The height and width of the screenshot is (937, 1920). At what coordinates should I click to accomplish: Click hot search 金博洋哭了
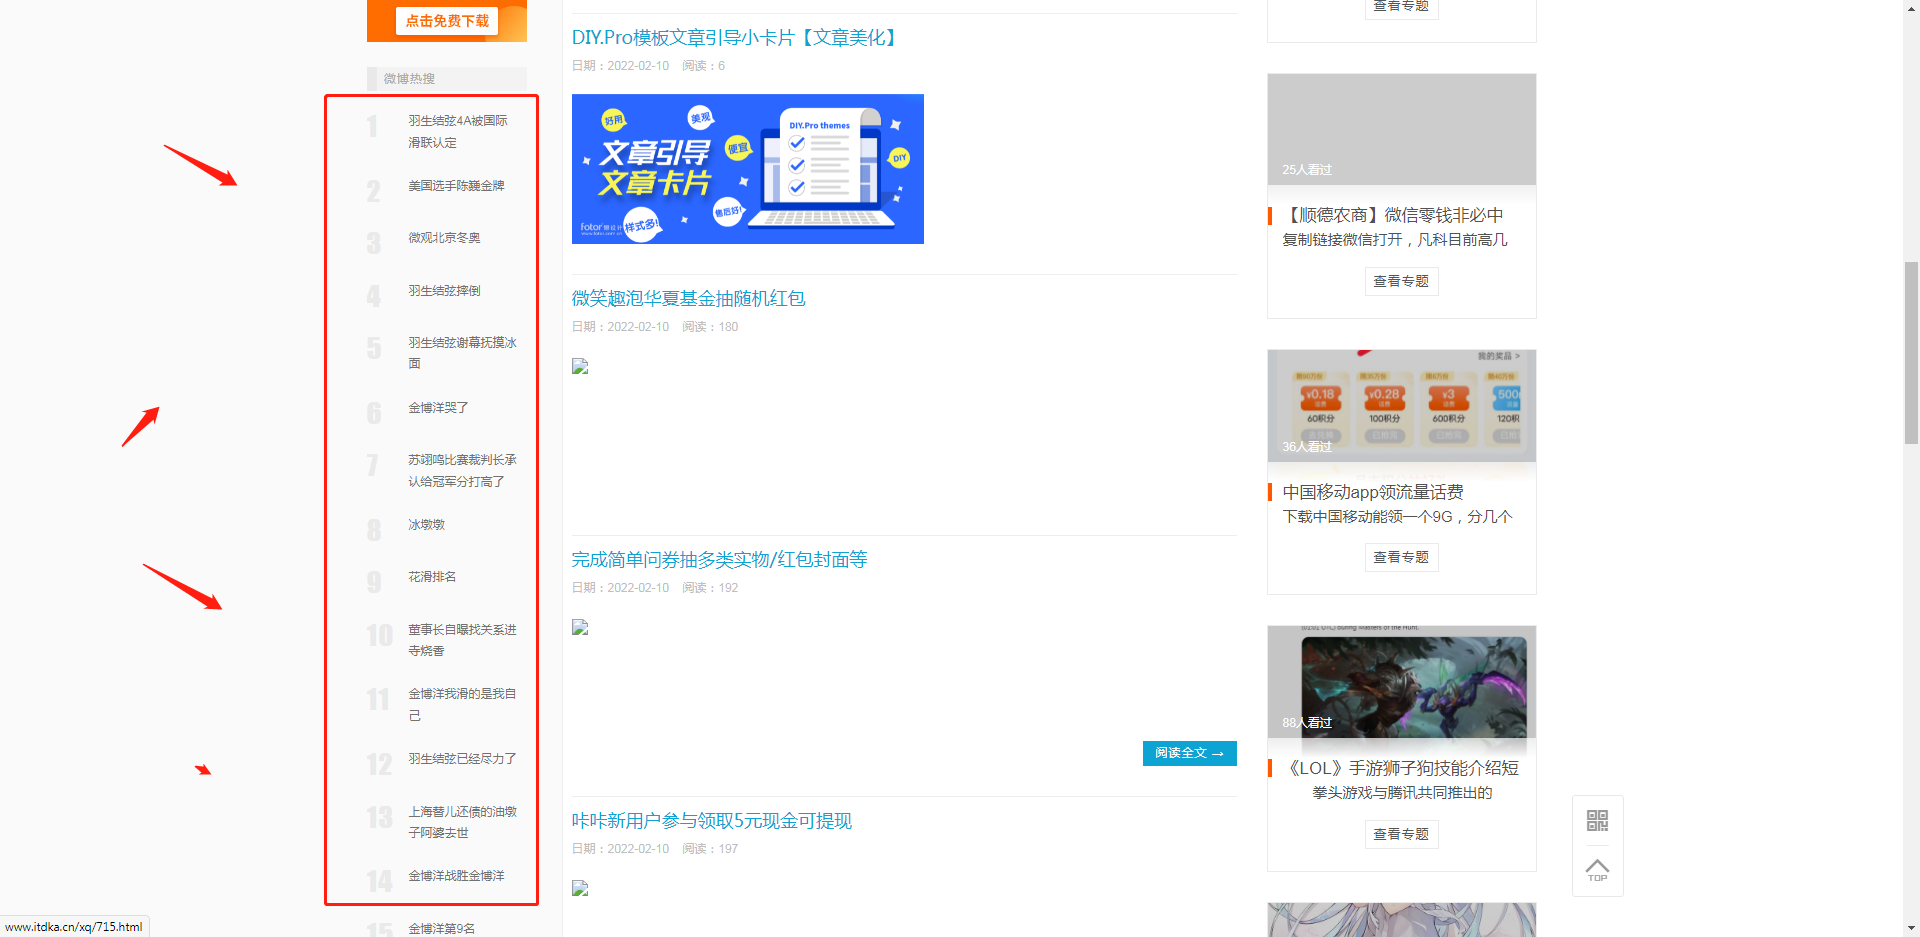438,408
